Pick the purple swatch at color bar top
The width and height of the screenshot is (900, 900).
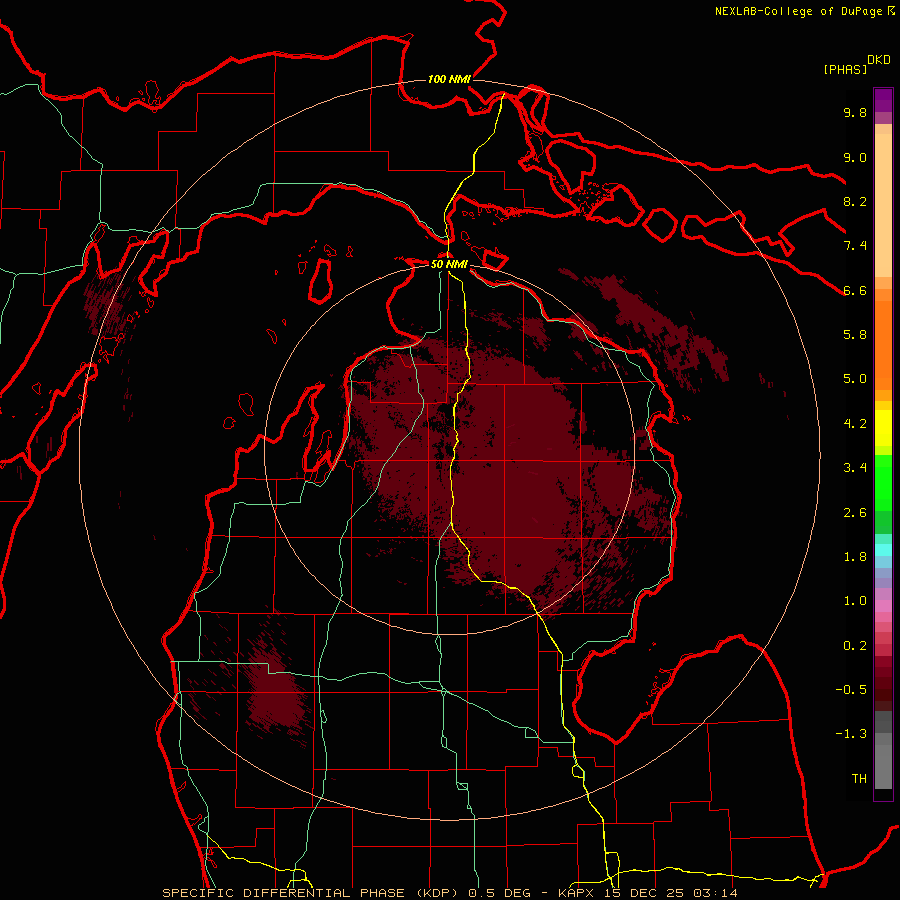pyautogui.click(x=883, y=100)
